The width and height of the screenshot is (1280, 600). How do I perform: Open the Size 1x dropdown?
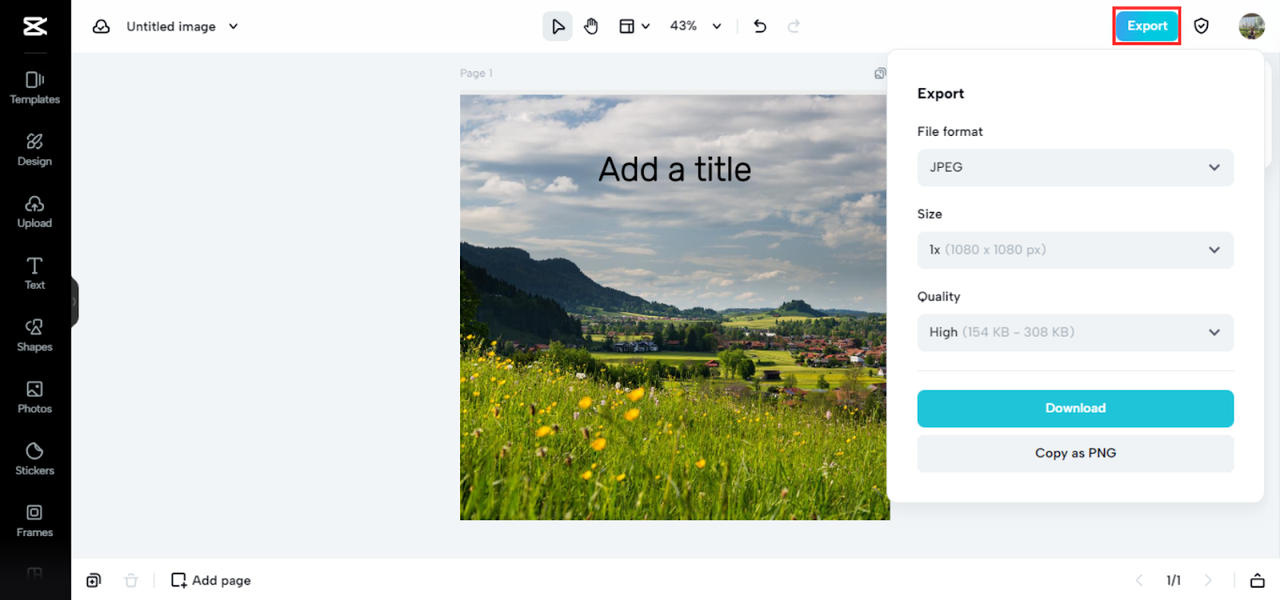[1076, 250]
